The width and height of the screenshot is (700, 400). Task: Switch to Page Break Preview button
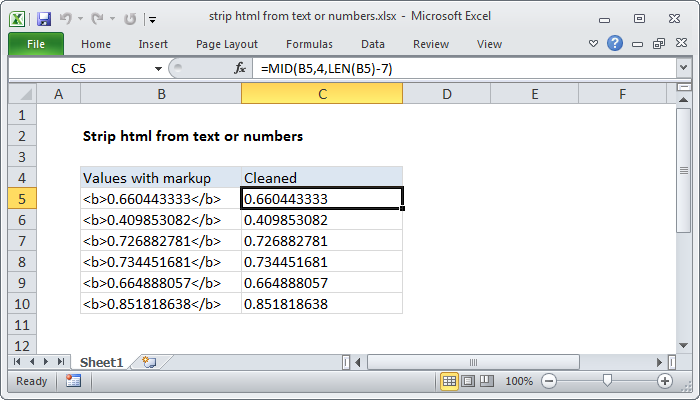(x=487, y=381)
